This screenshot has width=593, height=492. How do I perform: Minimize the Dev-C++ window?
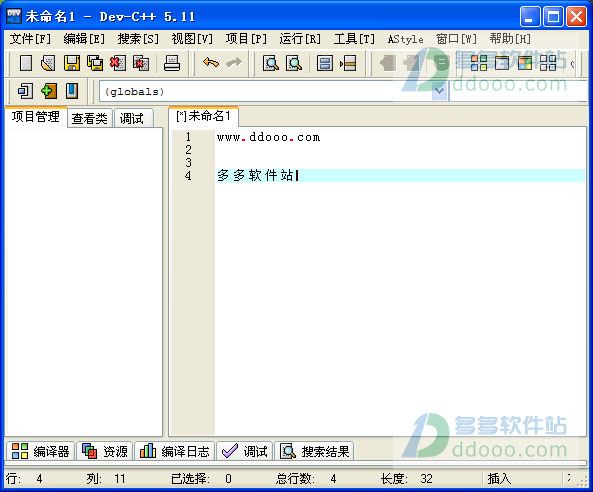click(530, 17)
